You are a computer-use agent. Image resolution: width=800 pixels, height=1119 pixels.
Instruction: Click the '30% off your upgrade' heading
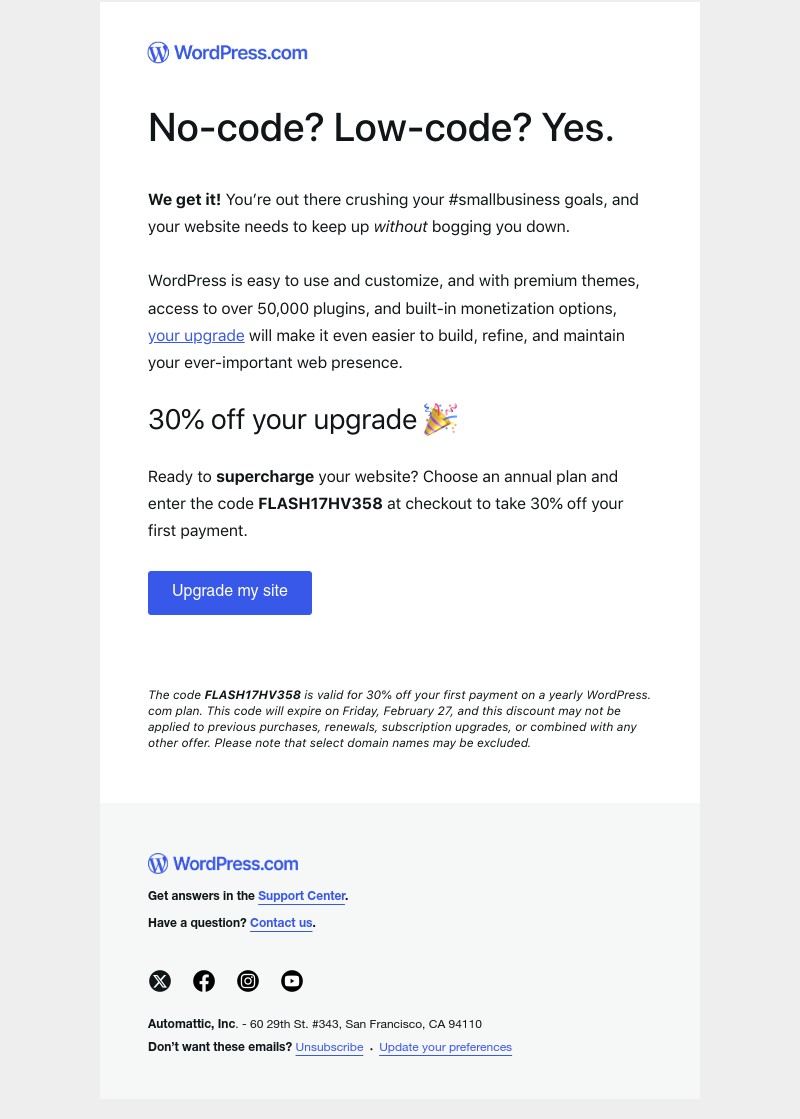tap(282, 419)
